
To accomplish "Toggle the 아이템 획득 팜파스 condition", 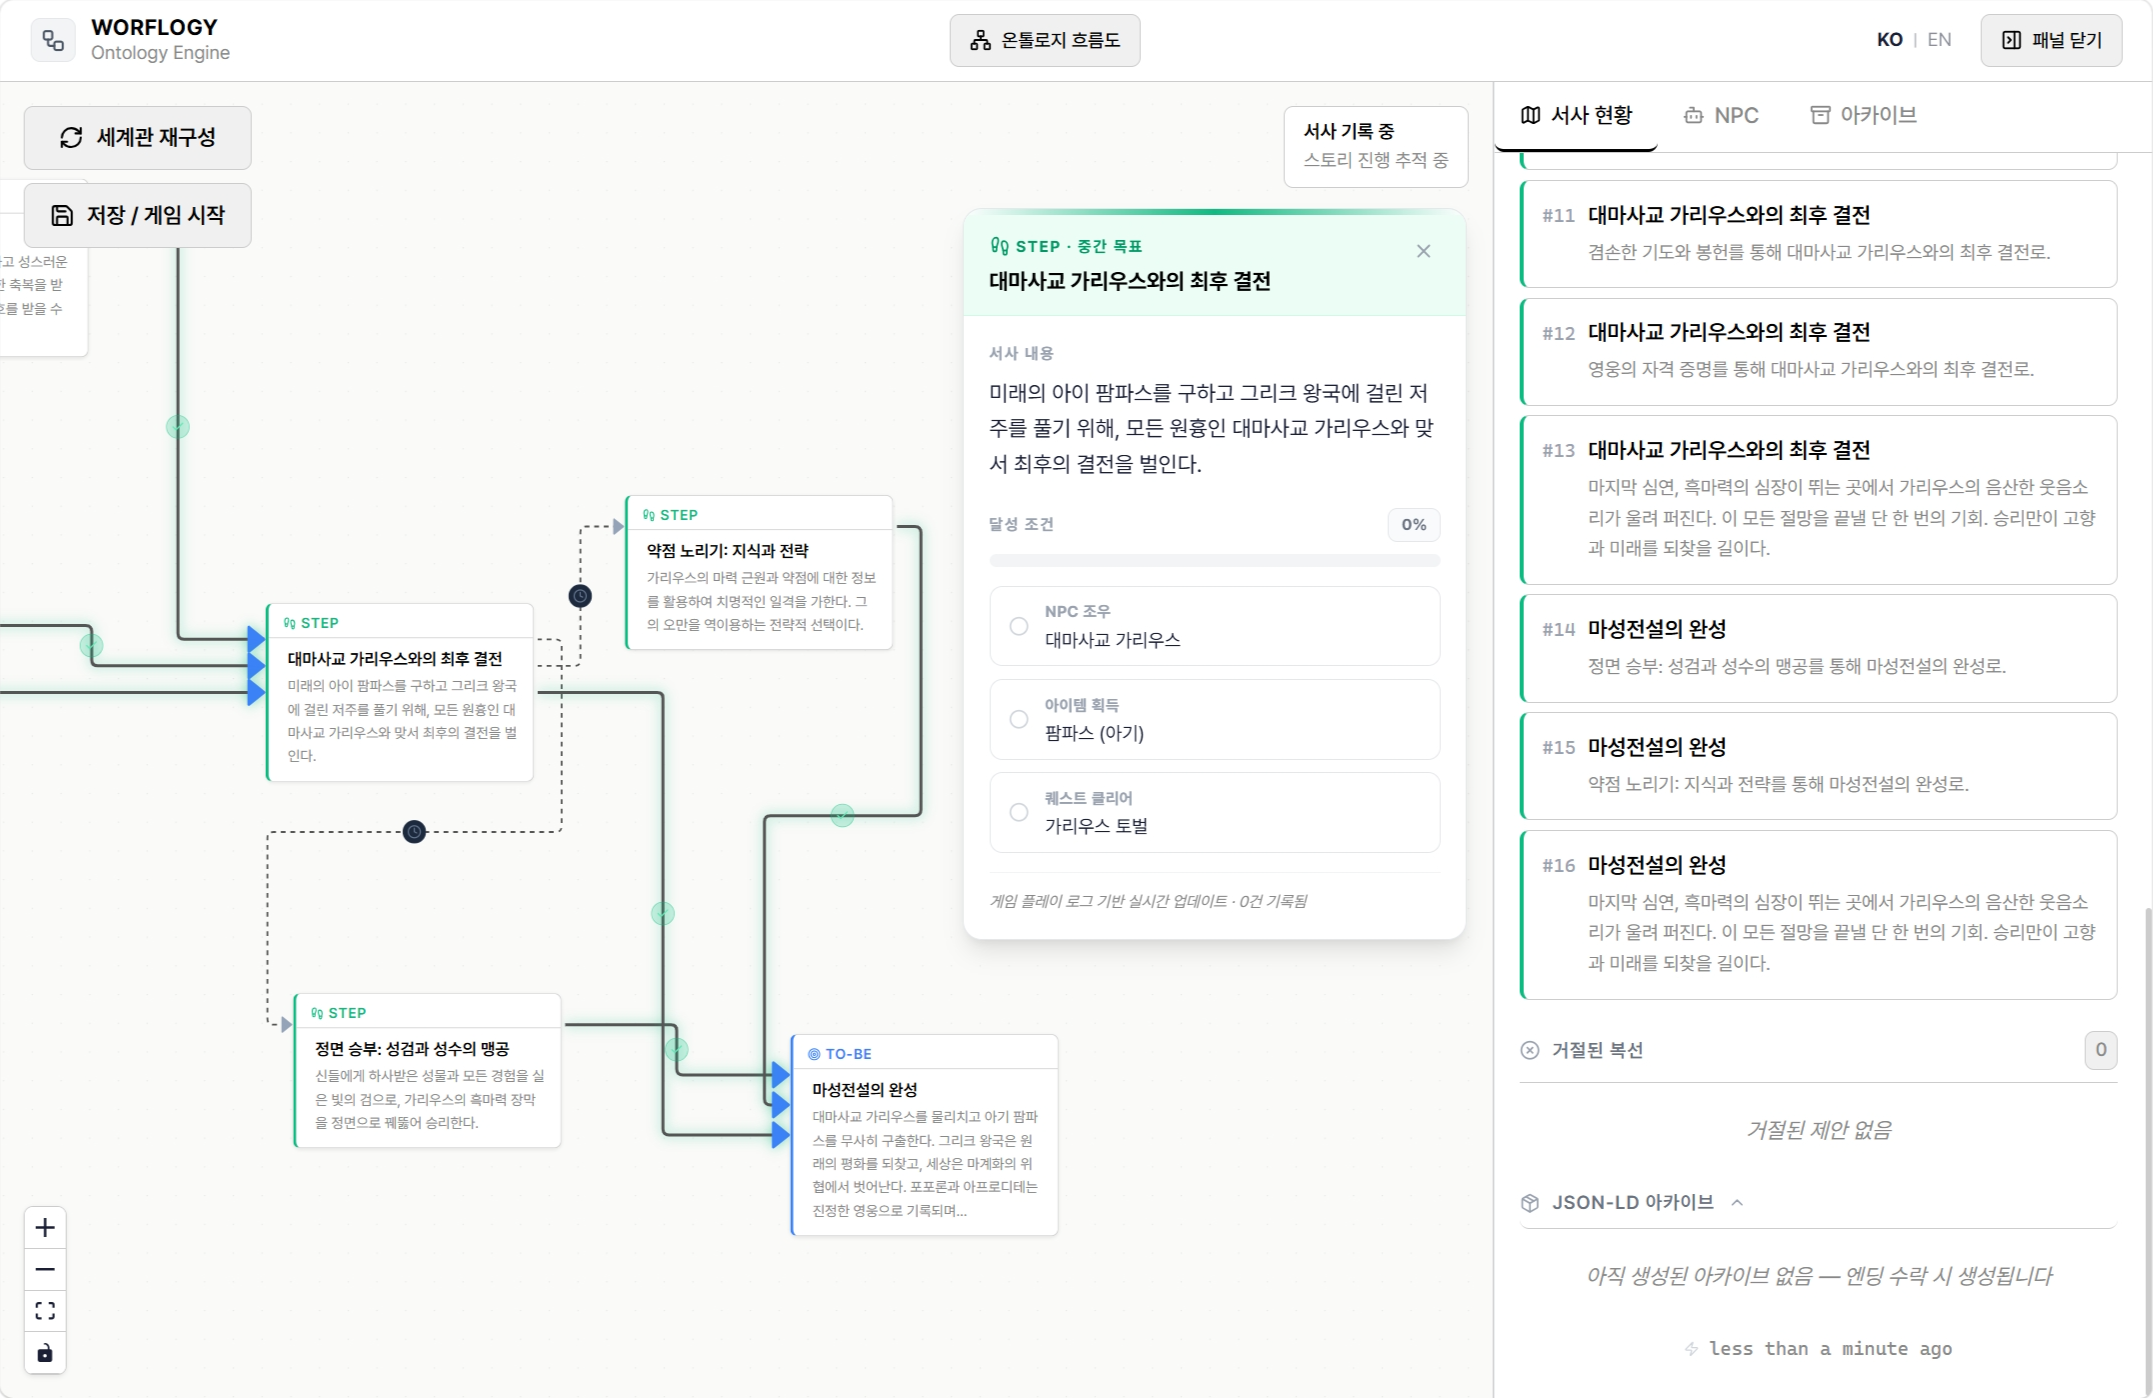I will tap(1214, 719).
